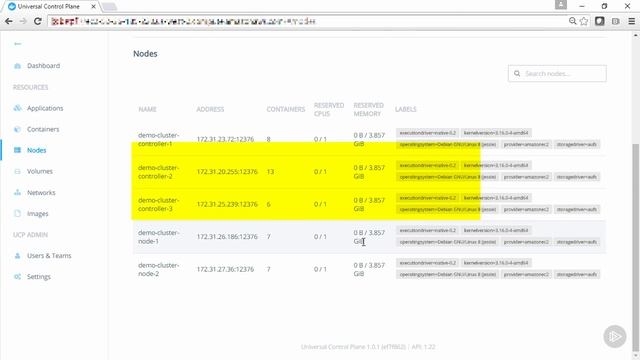
Task: Click container count 6 for controller-3
Action: point(269,204)
